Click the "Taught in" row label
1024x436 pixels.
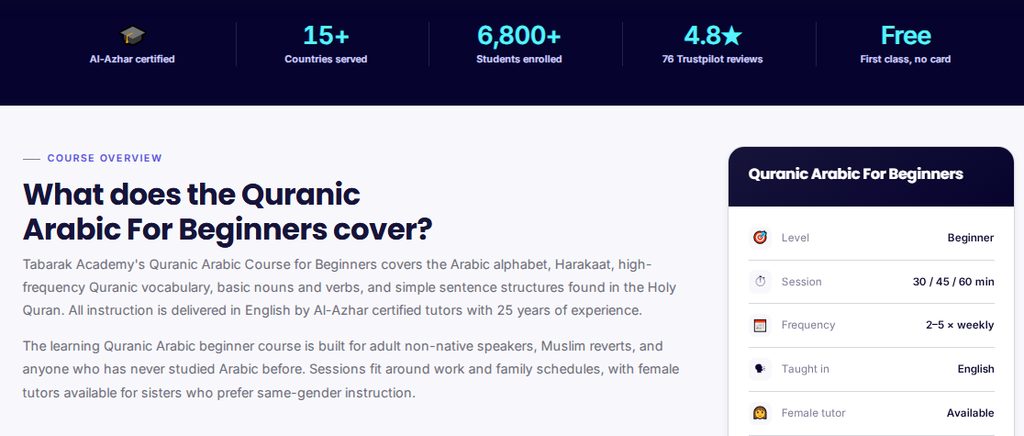point(805,369)
